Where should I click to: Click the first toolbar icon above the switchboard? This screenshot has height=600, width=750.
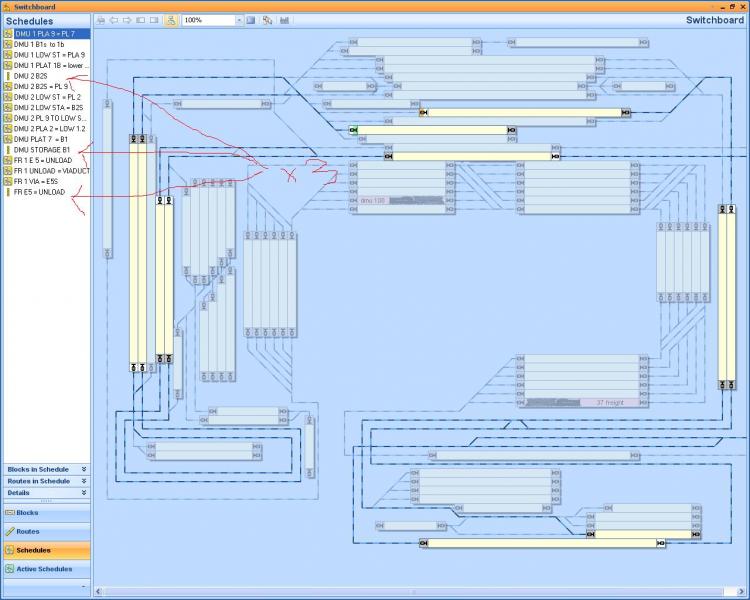click(99, 20)
